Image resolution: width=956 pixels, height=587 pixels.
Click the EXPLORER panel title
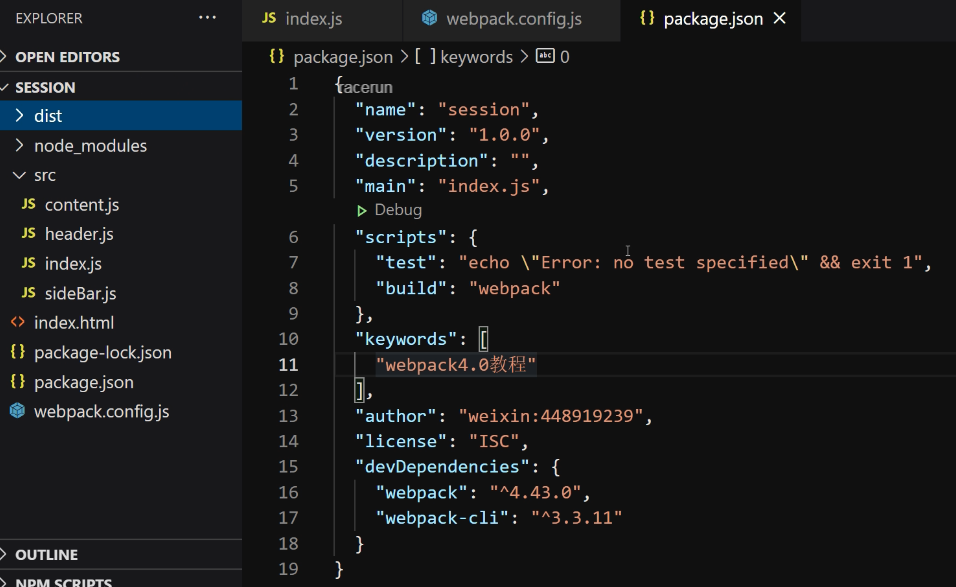coord(49,18)
